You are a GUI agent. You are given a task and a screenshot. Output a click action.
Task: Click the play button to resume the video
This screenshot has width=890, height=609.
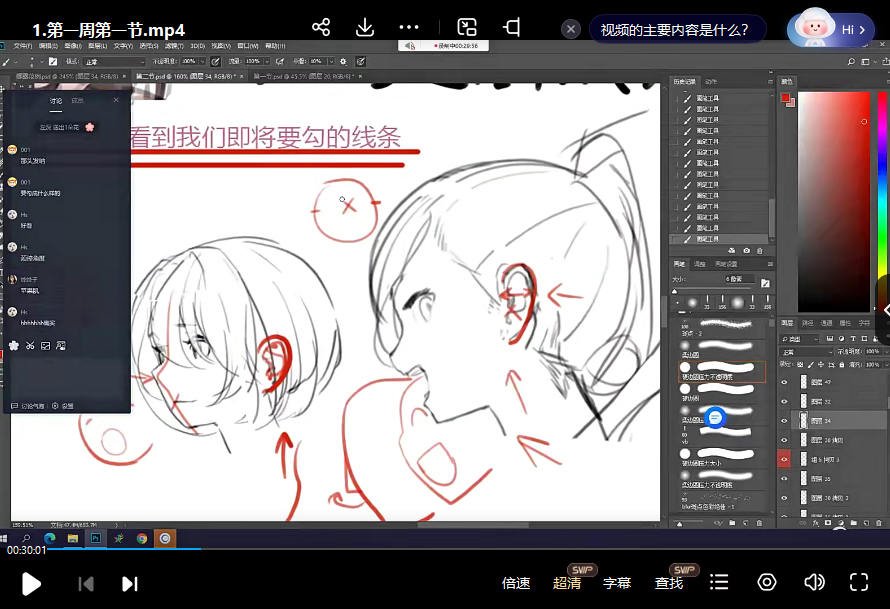(30, 582)
